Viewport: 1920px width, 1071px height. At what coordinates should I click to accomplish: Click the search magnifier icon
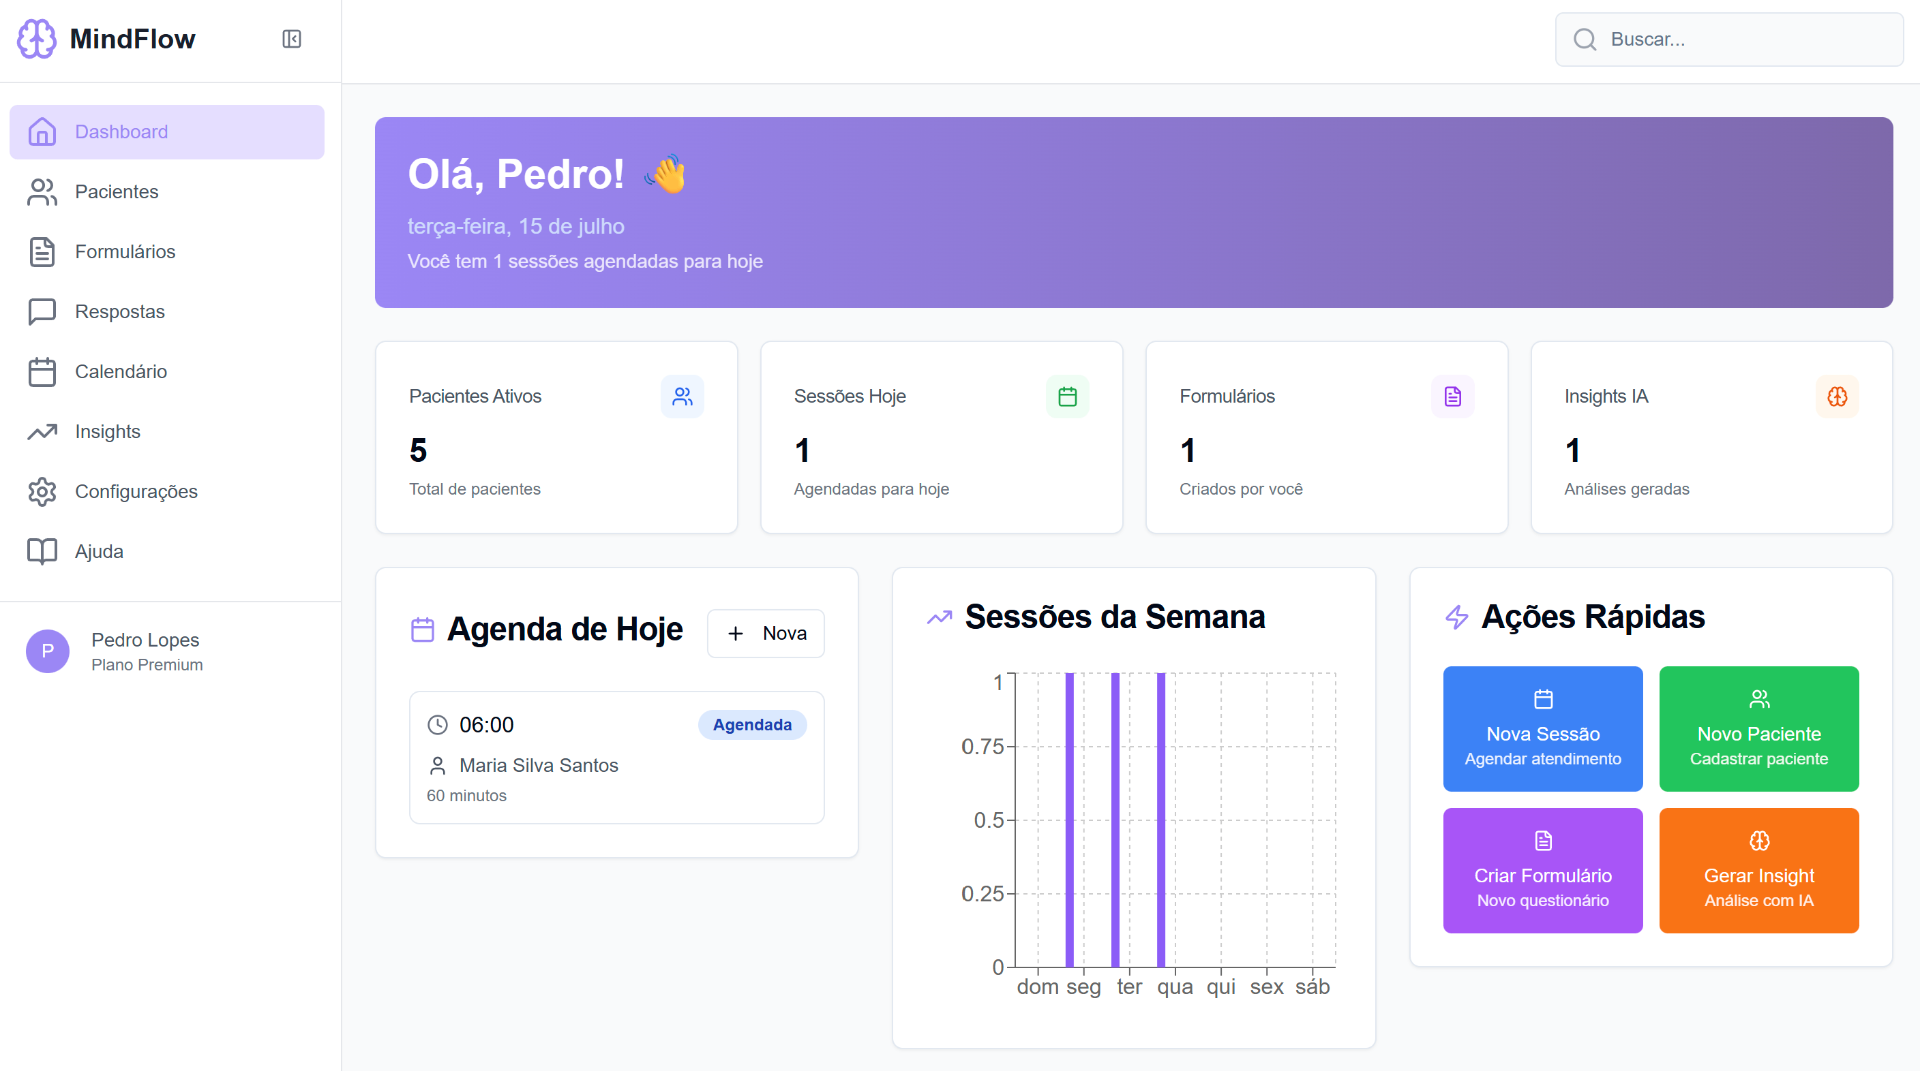coord(1585,39)
